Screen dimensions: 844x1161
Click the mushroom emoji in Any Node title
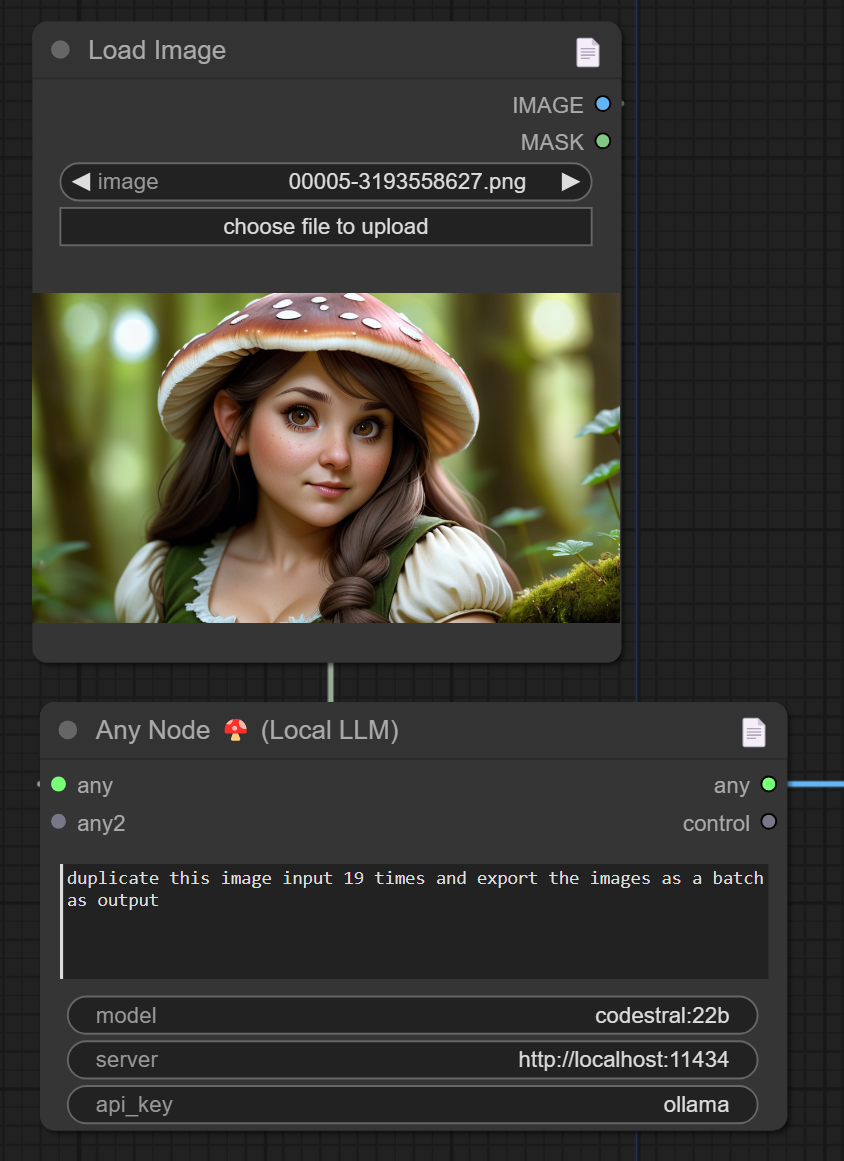pos(236,731)
